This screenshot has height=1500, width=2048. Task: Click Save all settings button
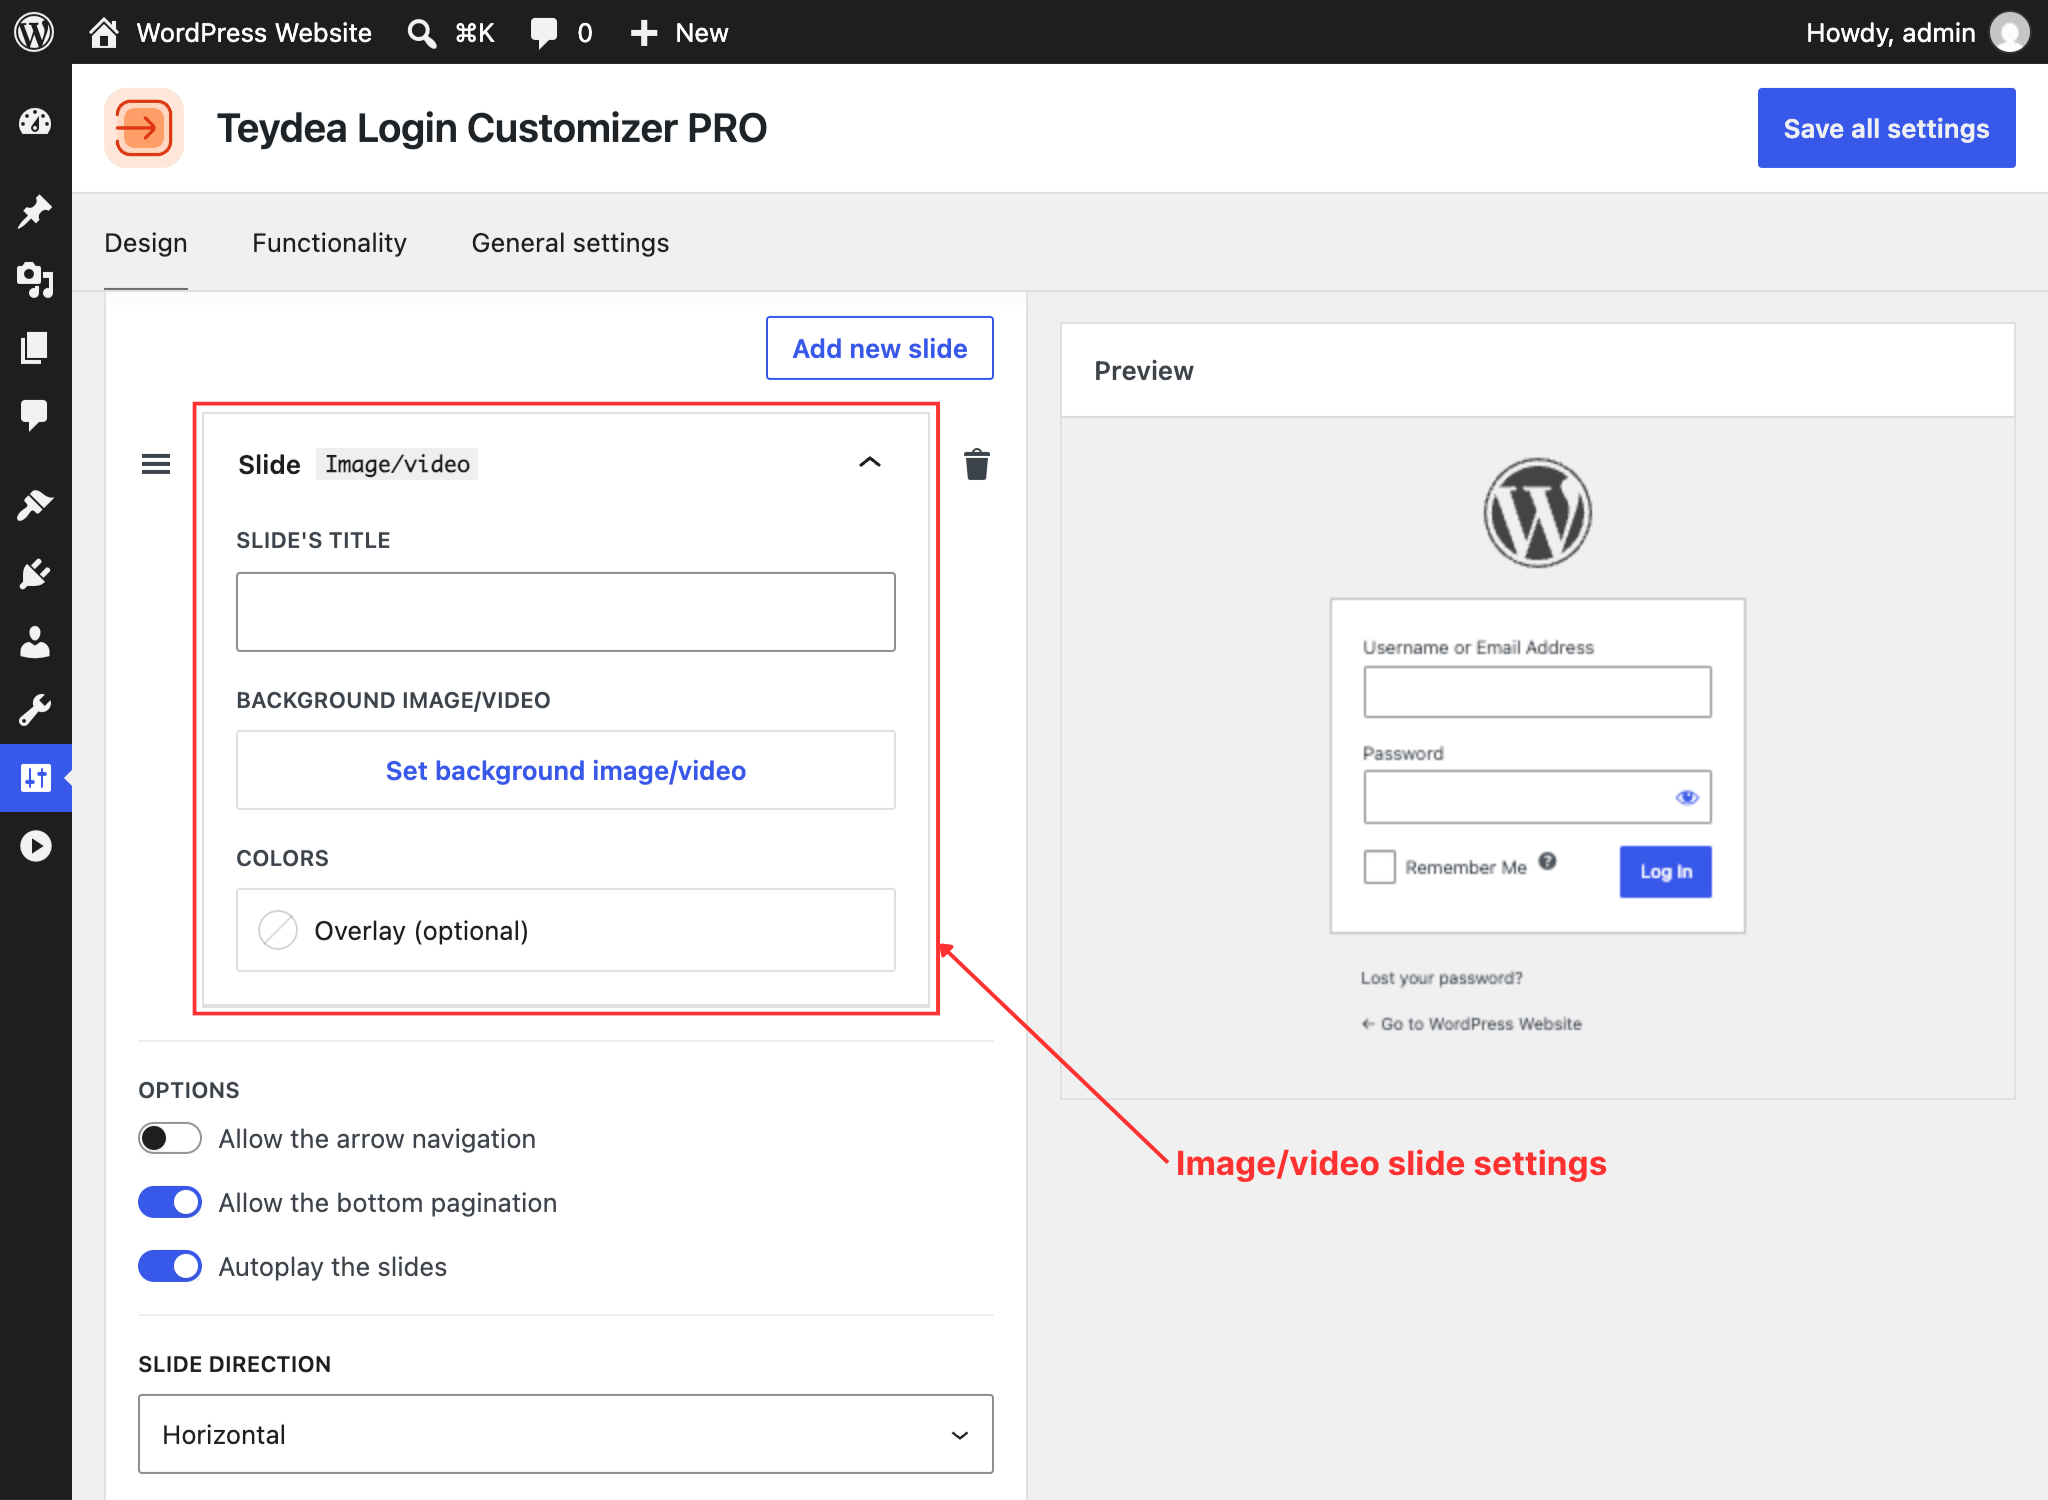coord(1886,128)
